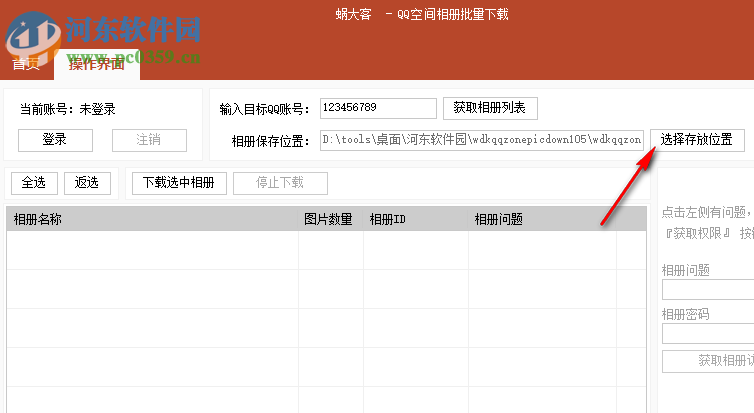Start download with 下载选中相册

(x=179, y=183)
